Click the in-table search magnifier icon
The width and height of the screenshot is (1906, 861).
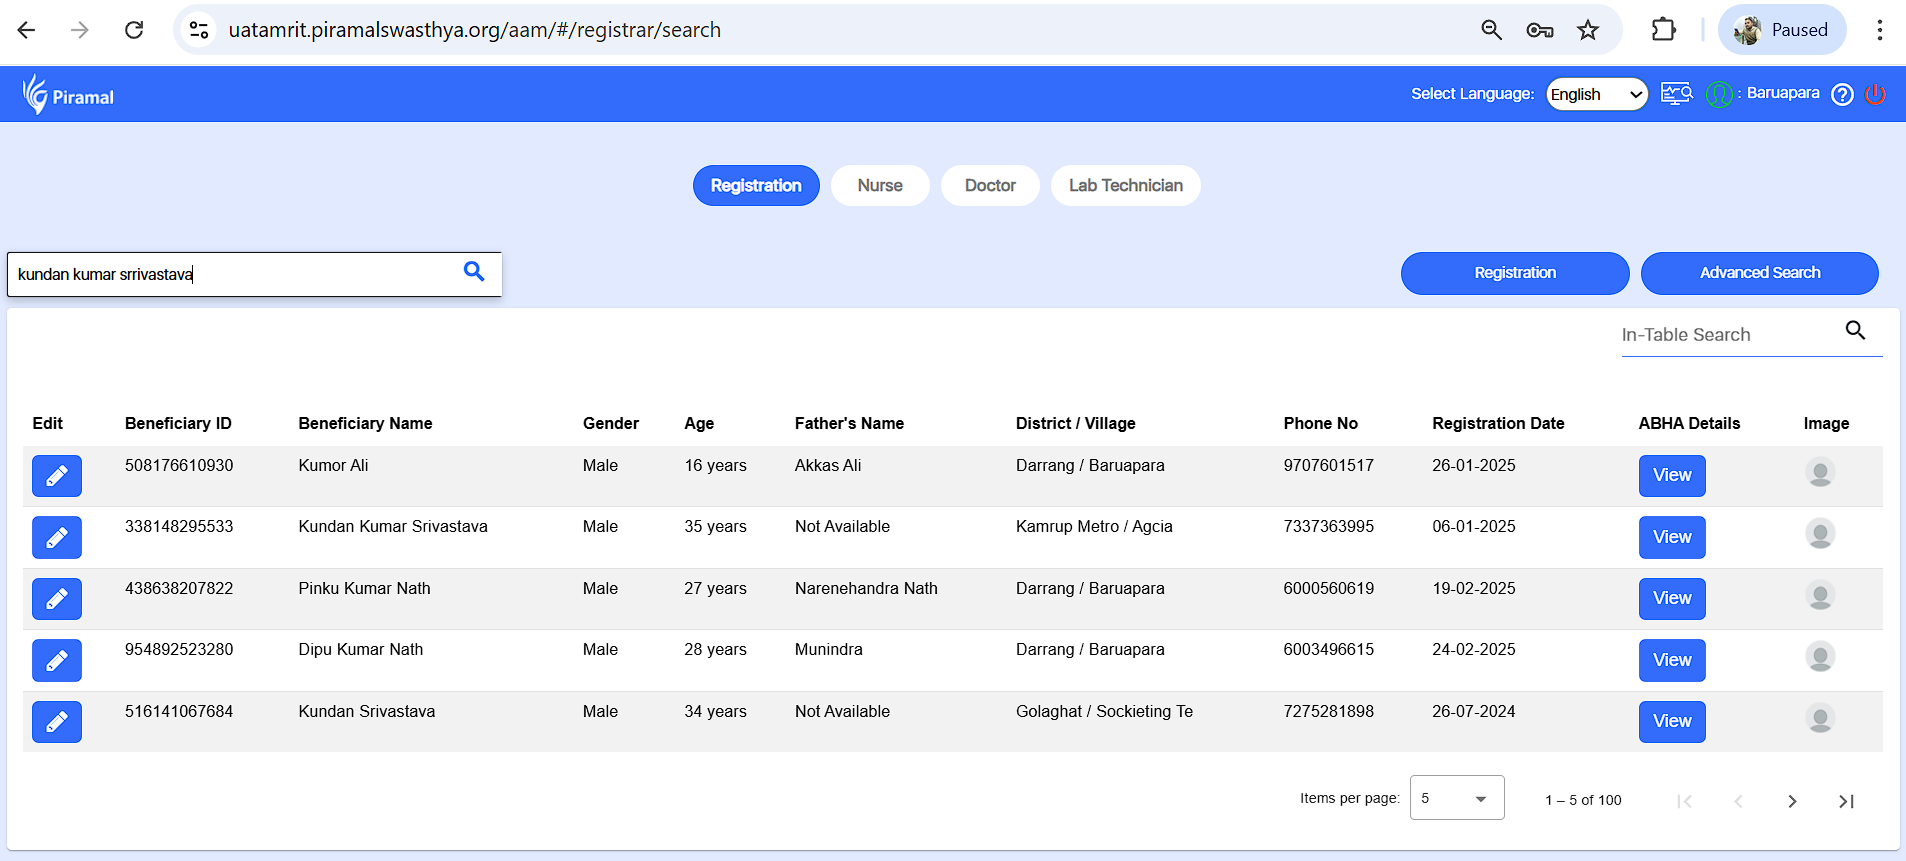click(1855, 331)
